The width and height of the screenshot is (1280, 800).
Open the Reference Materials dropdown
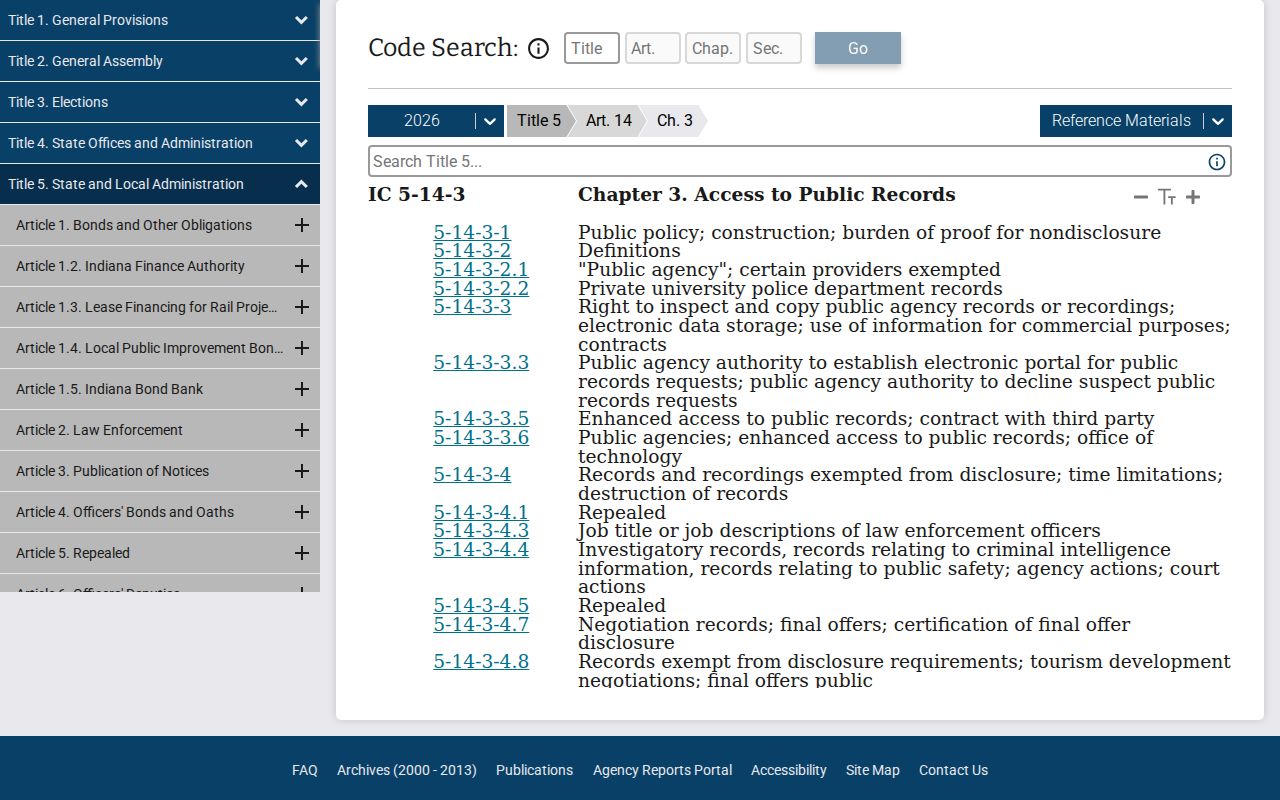click(1136, 121)
